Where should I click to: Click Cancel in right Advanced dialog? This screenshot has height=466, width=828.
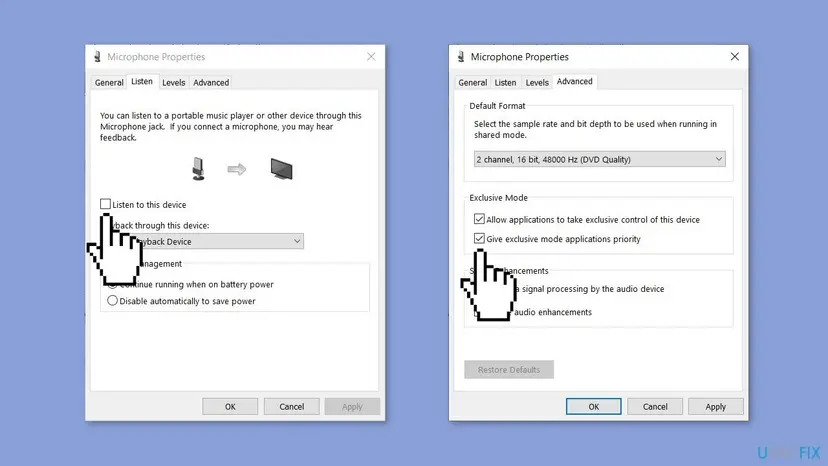tap(655, 406)
